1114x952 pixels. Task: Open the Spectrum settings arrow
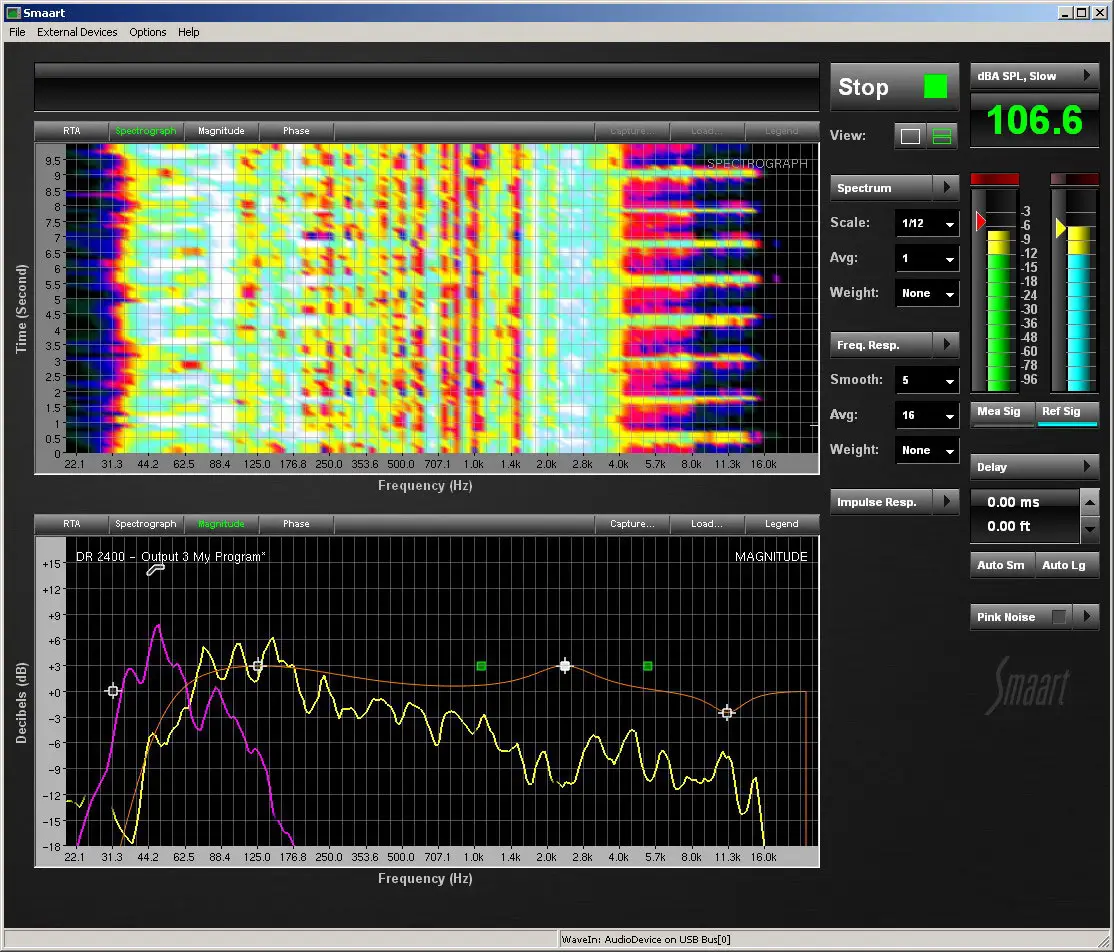946,188
